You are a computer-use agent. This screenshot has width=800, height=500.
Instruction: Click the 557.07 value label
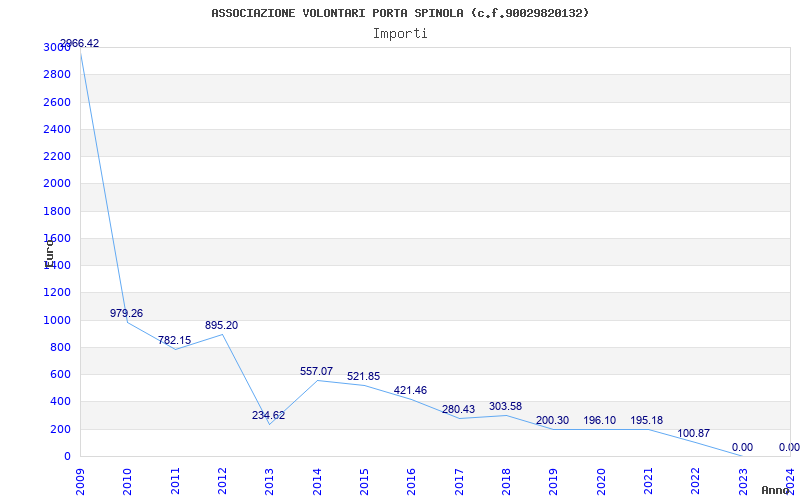[316, 371]
